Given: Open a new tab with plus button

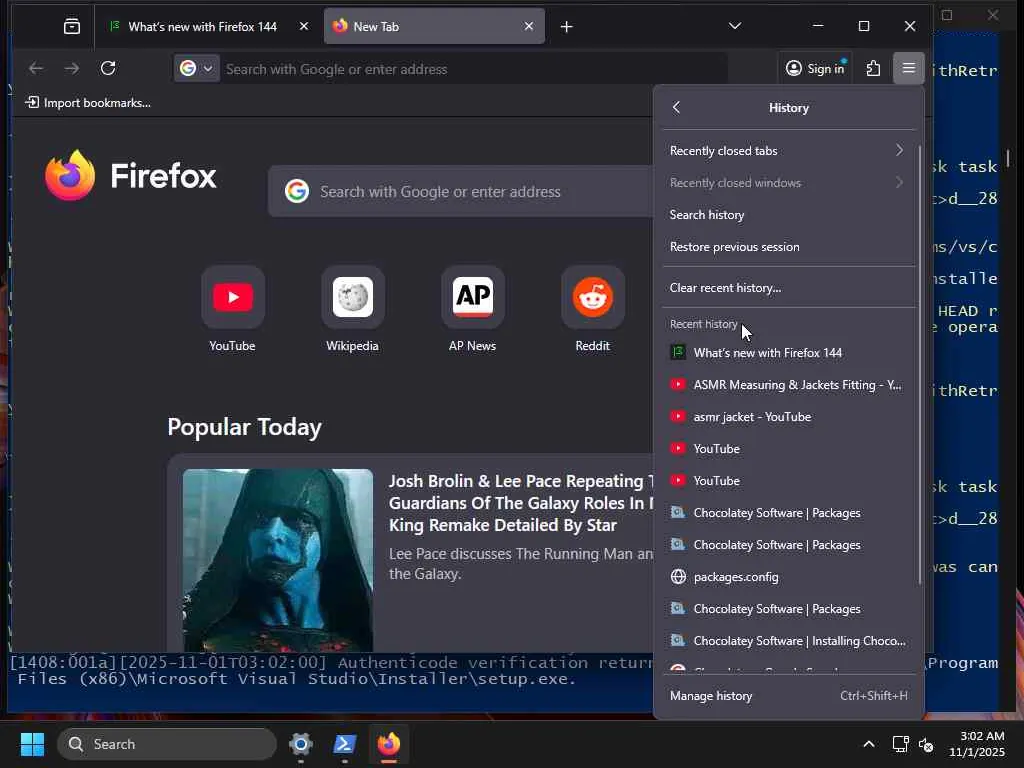Looking at the screenshot, I should pos(566,27).
